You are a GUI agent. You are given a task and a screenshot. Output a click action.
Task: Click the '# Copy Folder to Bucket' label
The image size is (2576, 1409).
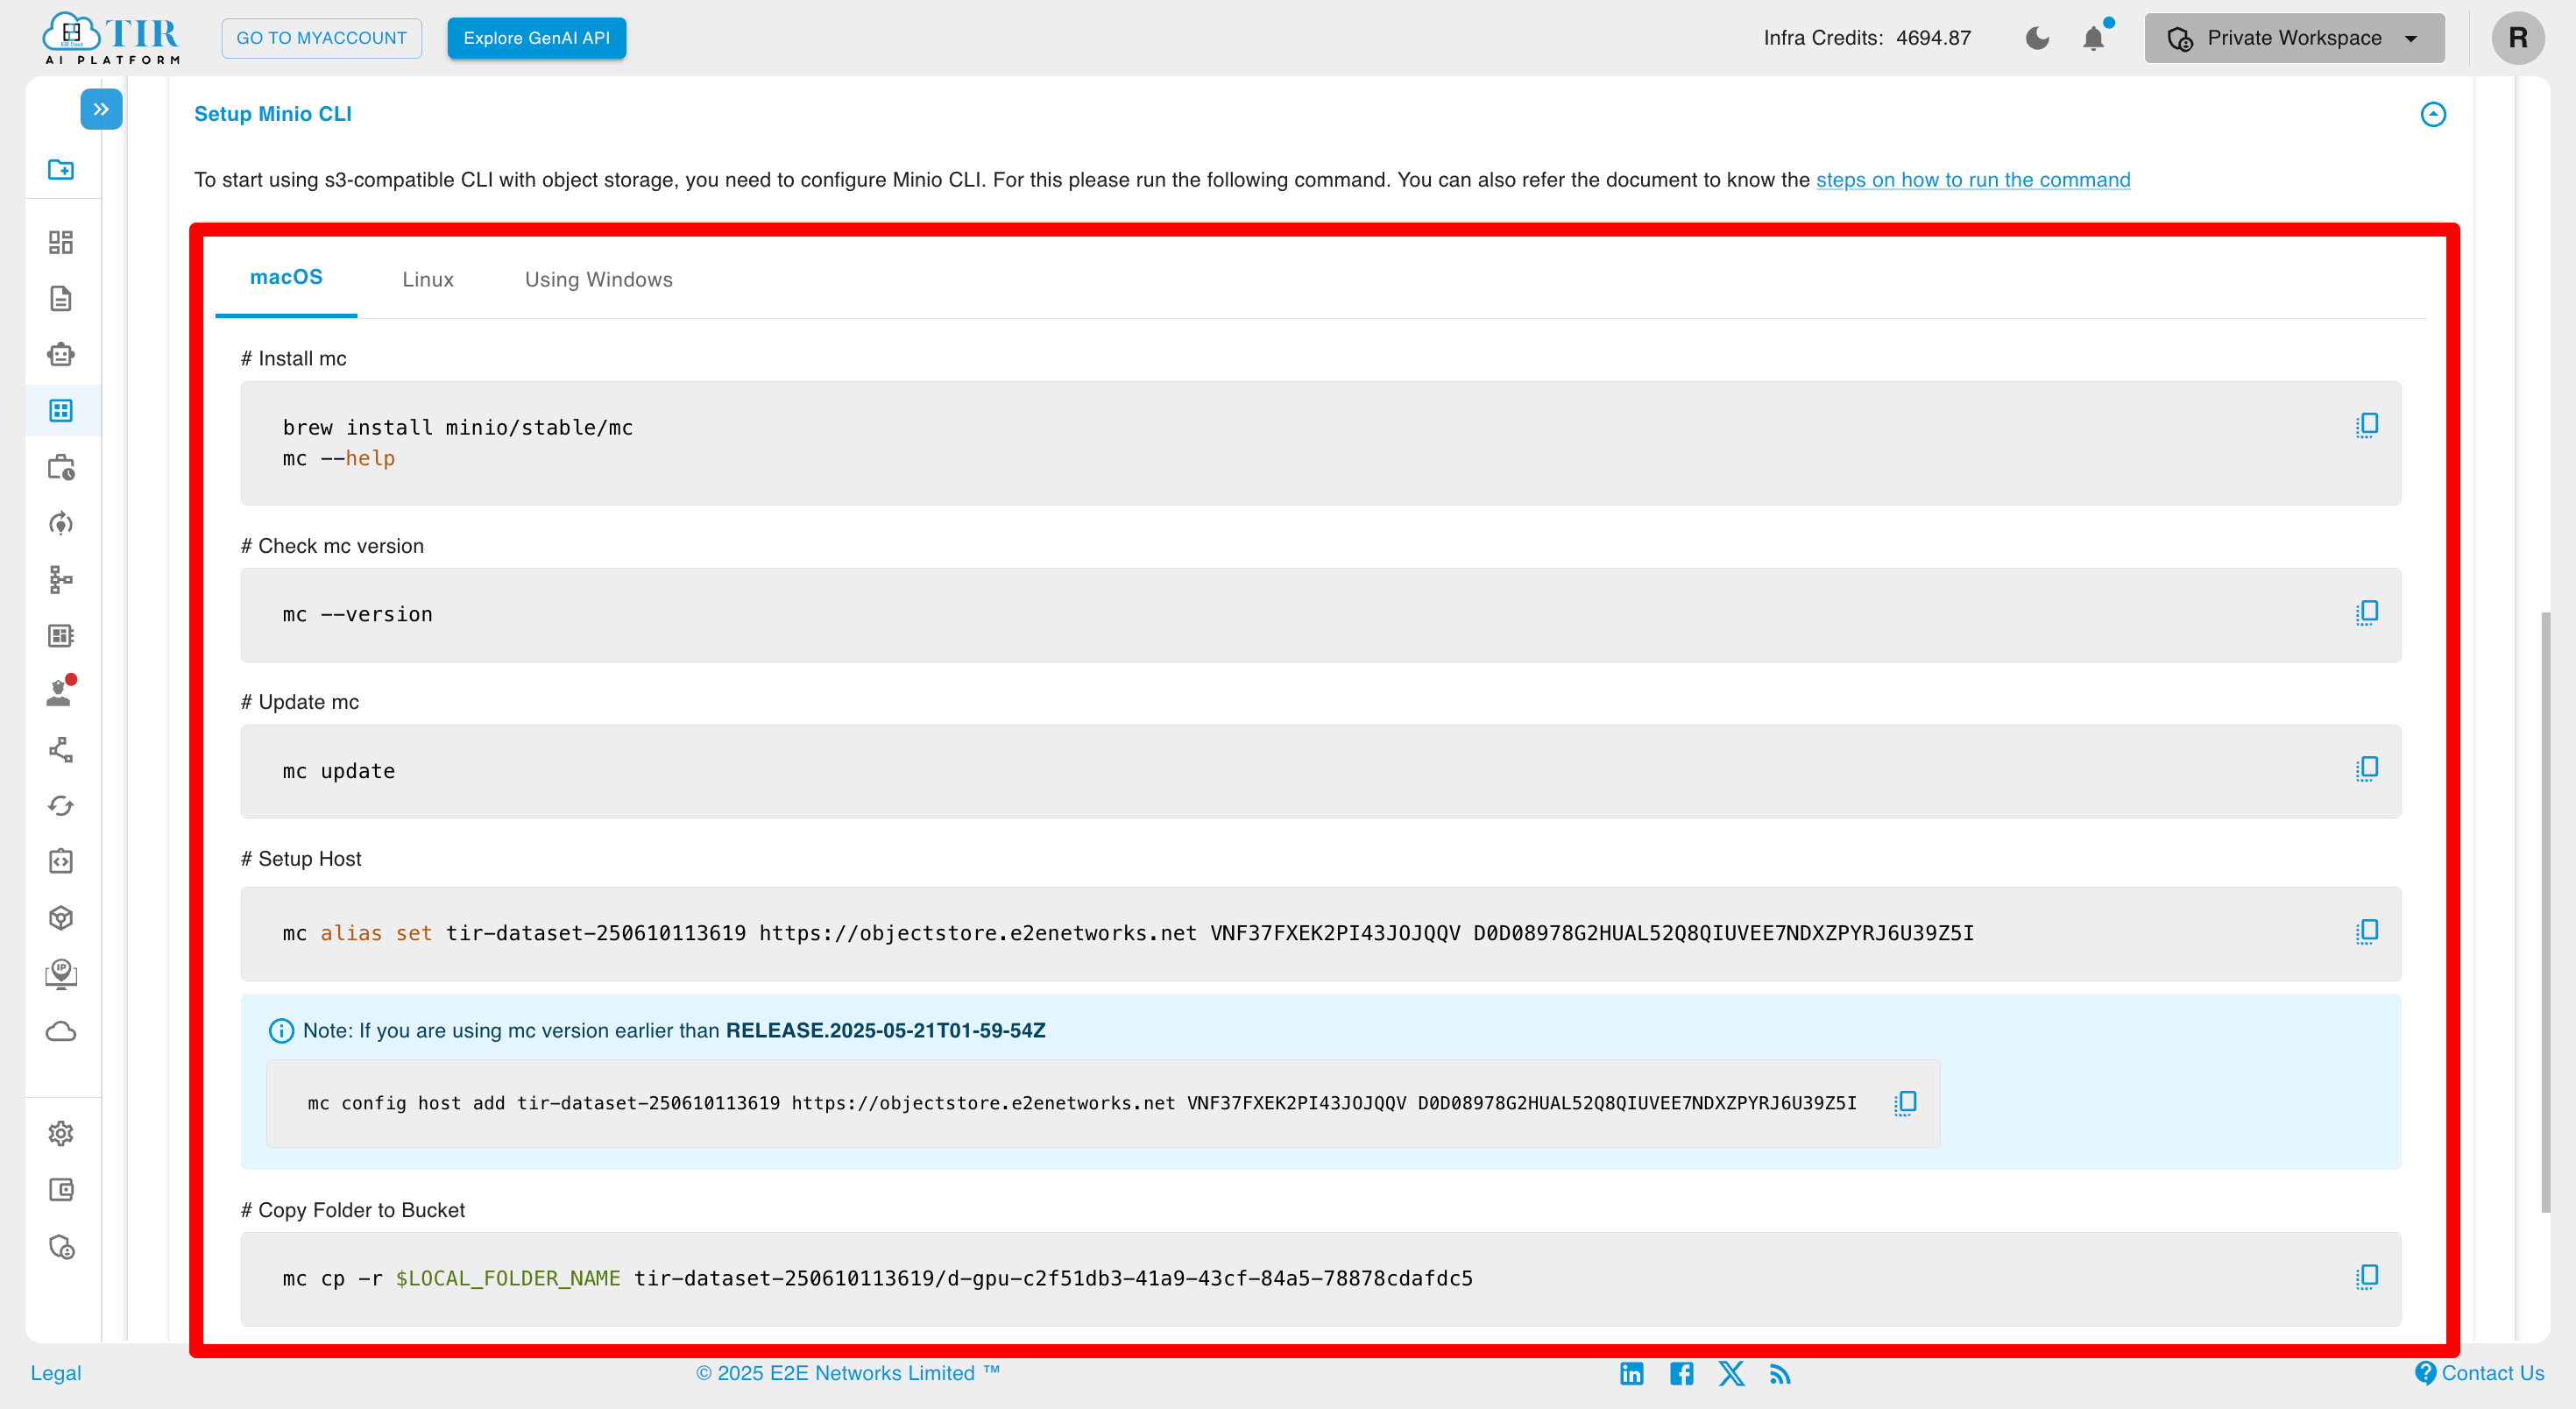[x=353, y=1210]
